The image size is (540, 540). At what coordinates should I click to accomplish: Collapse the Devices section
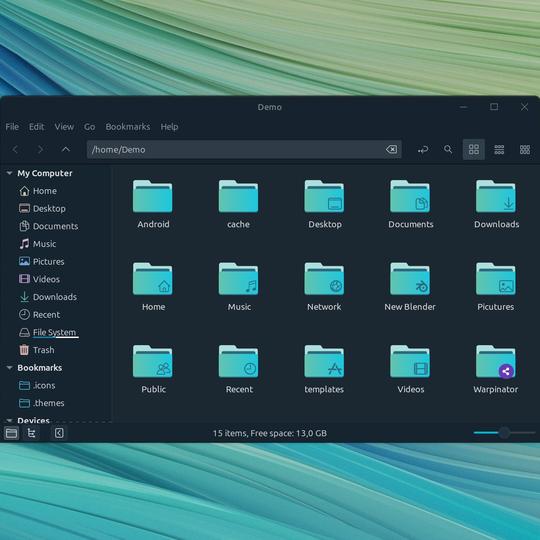10,420
